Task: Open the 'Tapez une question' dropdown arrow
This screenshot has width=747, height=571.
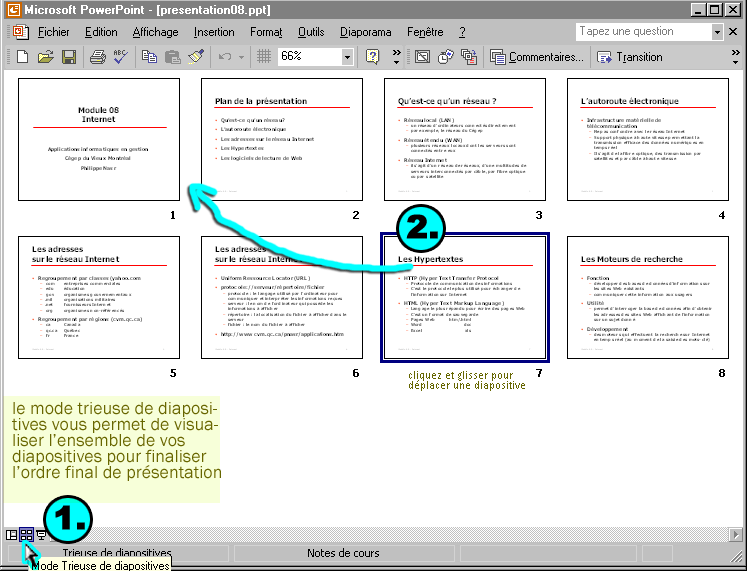Action: [x=717, y=32]
